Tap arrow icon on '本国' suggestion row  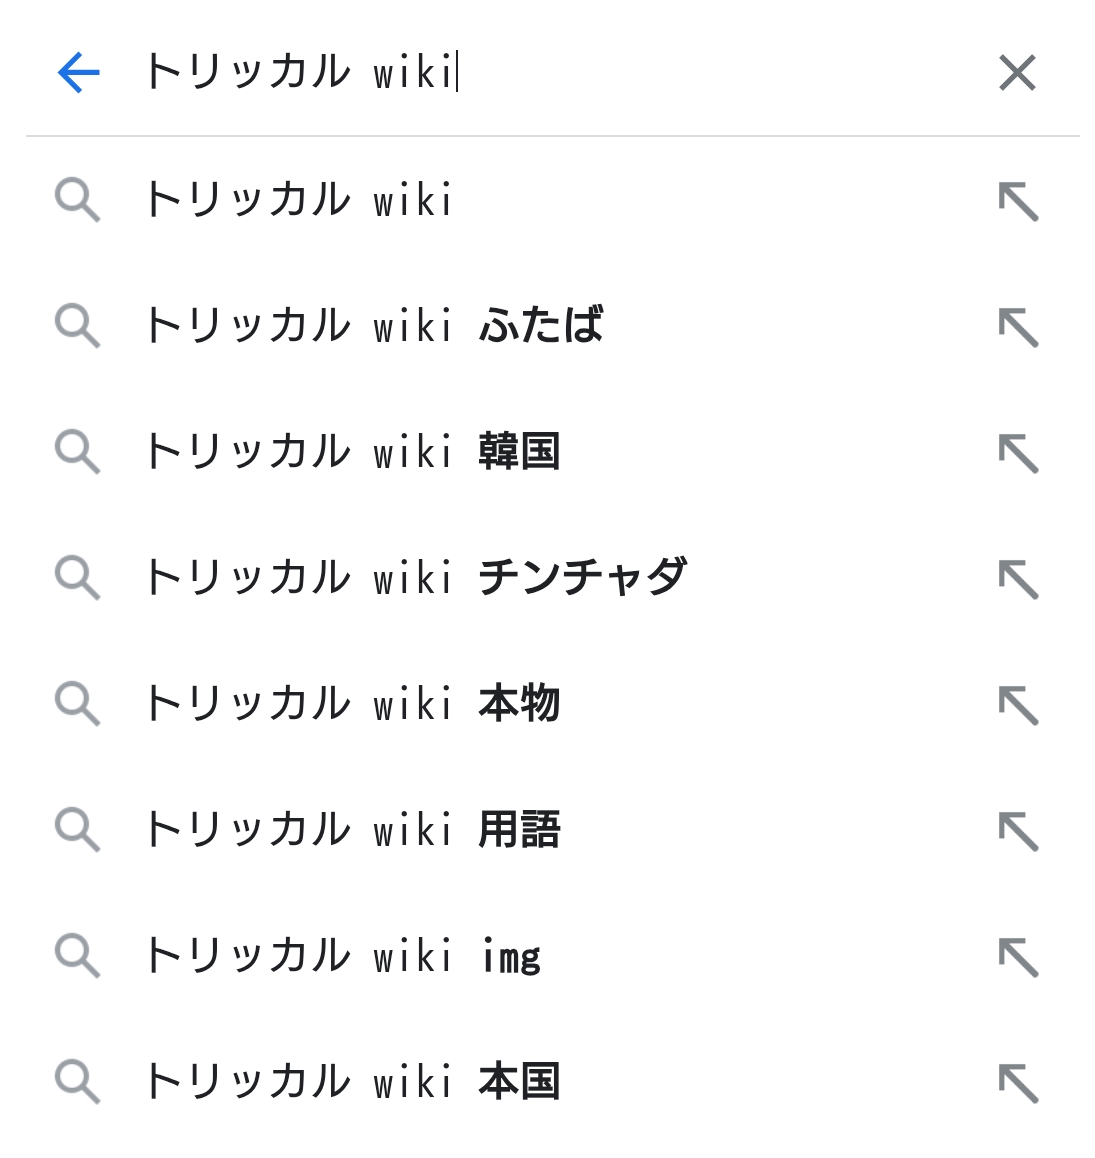(1018, 1083)
